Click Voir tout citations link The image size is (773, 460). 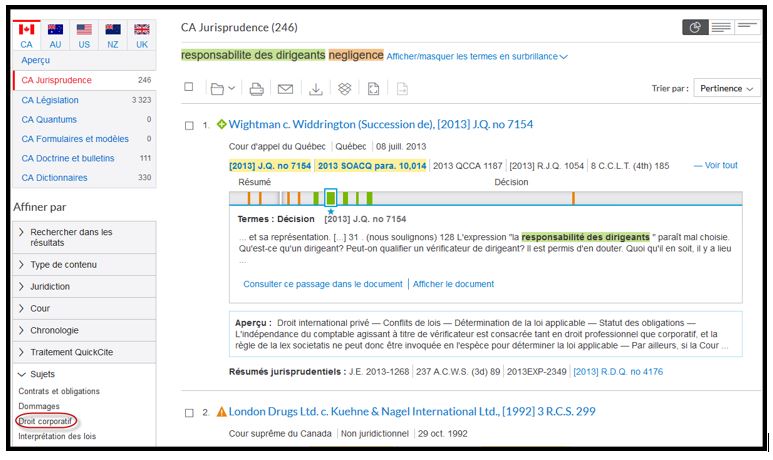pos(716,166)
